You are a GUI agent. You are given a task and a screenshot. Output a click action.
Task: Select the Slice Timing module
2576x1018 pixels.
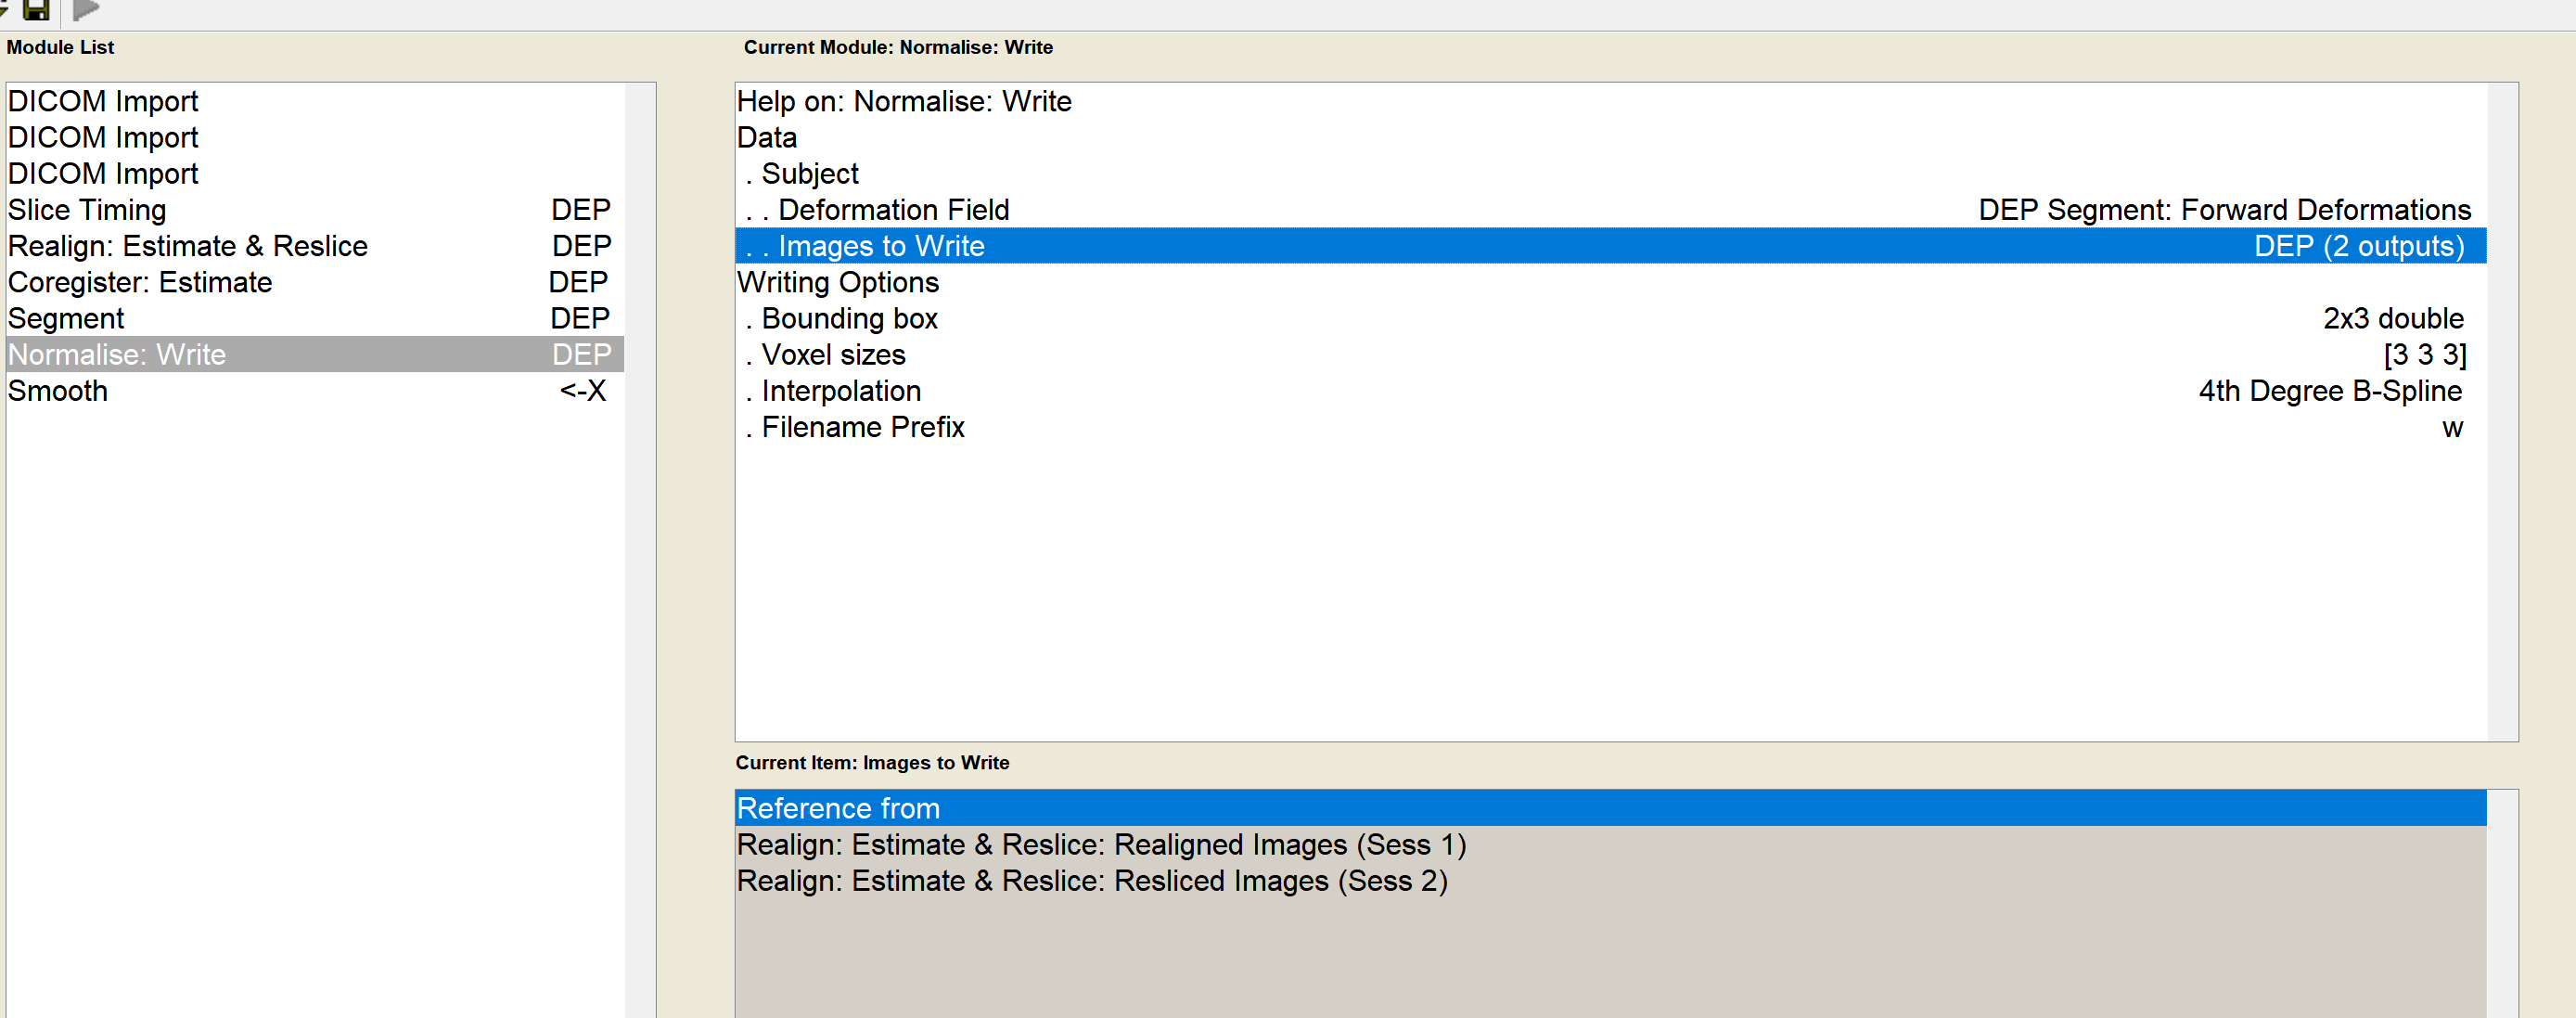[x=315, y=210]
